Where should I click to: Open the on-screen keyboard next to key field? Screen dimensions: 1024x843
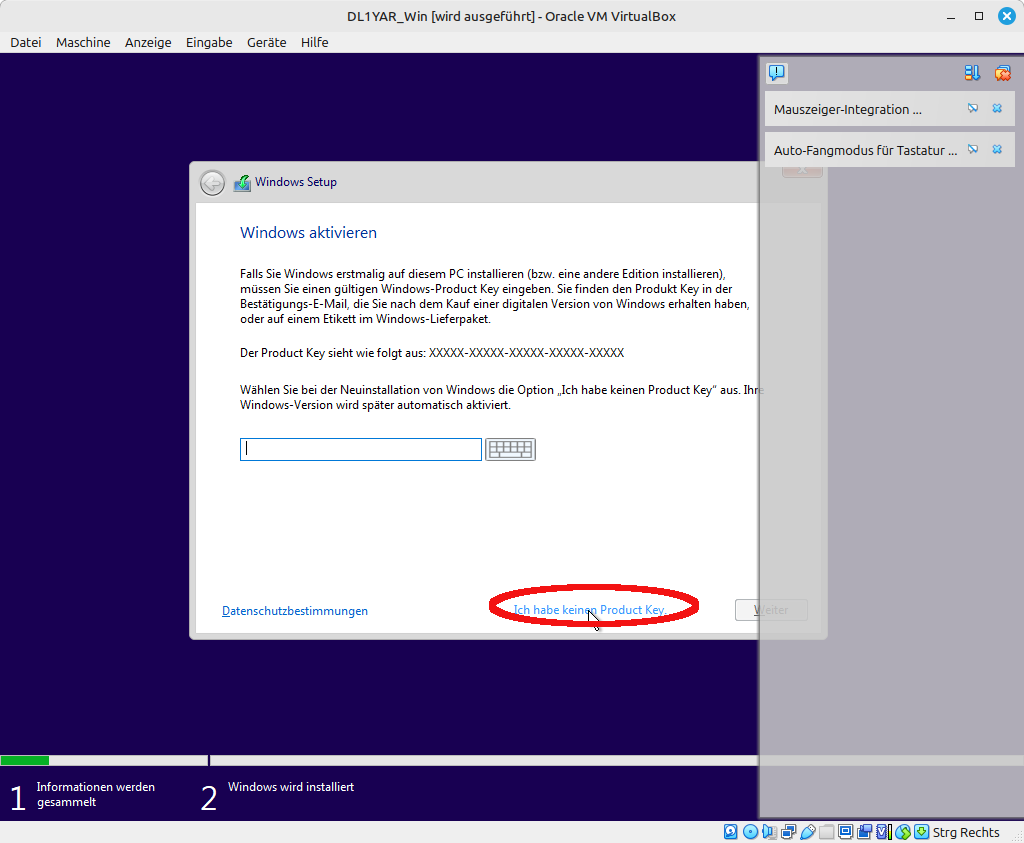click(510, 450)
